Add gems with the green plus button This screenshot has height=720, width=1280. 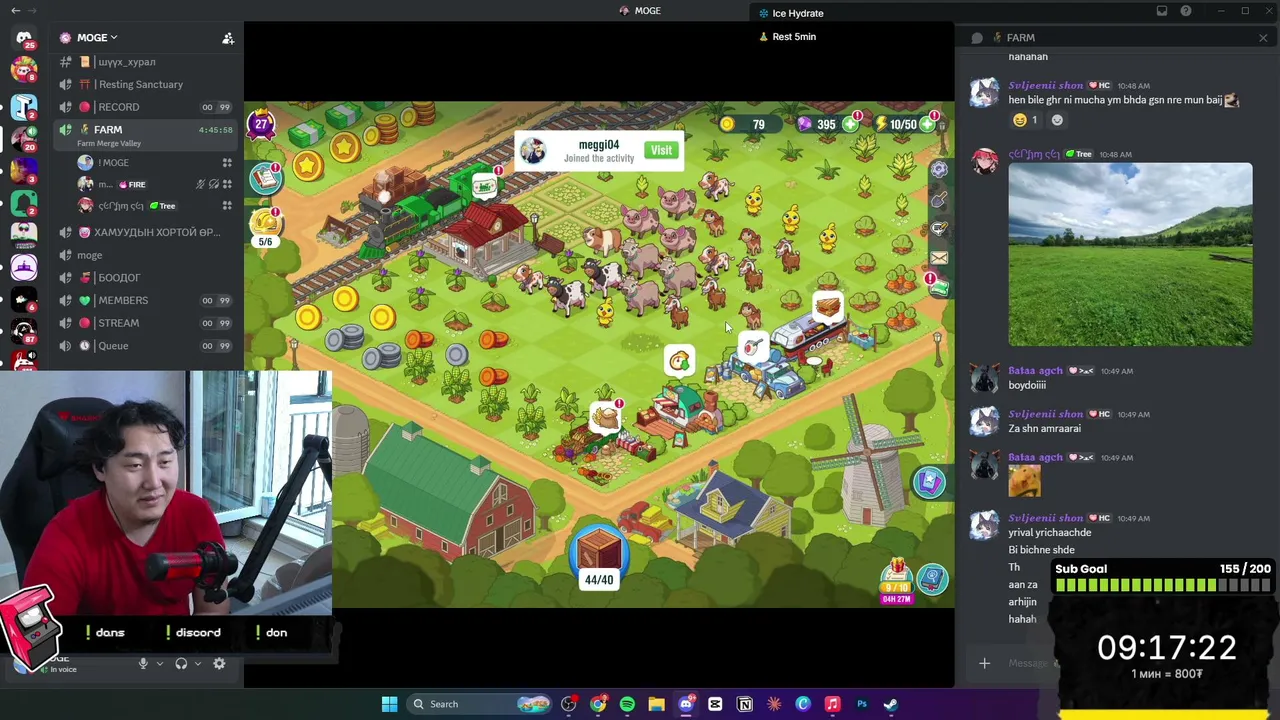(x=850, y=124)
